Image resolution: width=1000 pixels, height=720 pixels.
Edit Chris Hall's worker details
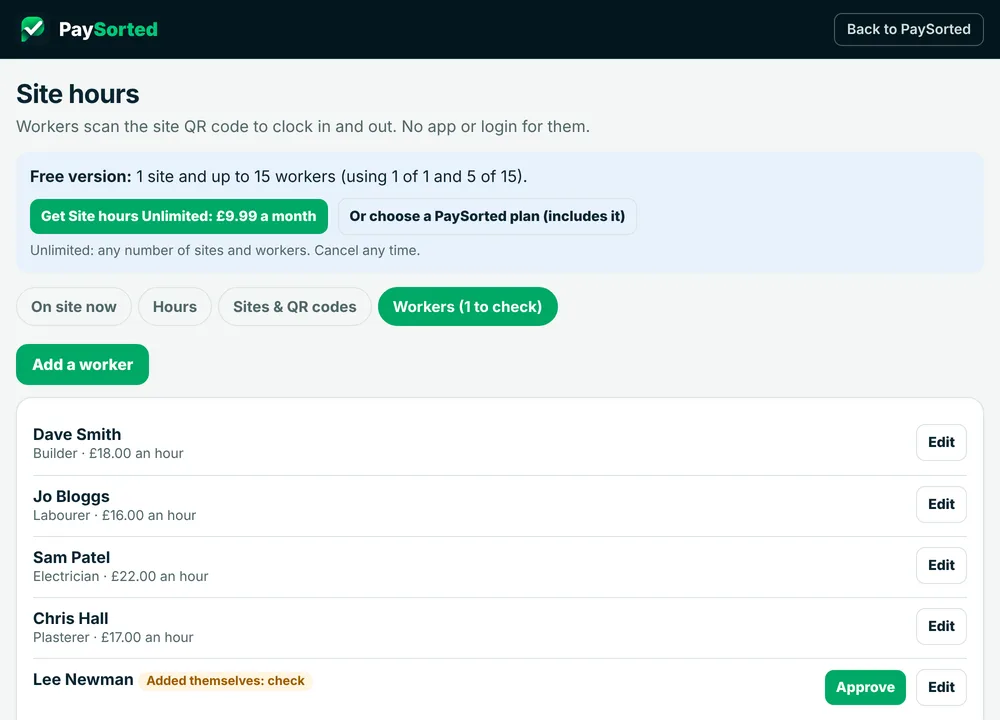[941, 626]
